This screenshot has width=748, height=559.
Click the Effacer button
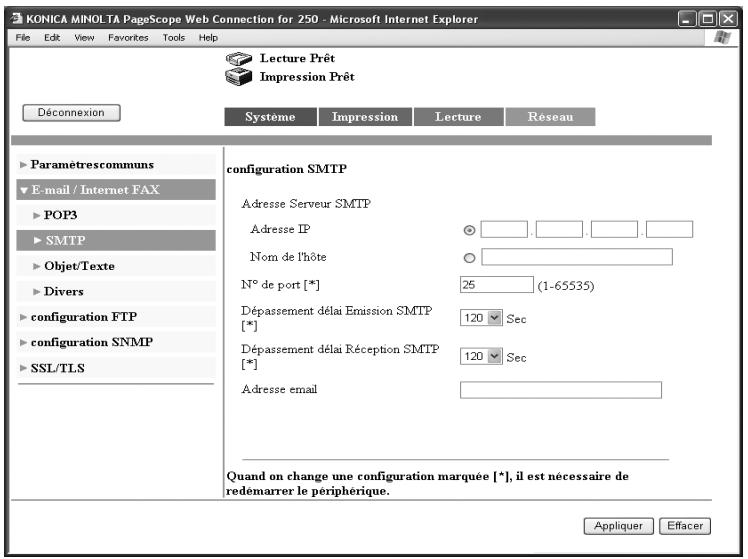point(685,526)
